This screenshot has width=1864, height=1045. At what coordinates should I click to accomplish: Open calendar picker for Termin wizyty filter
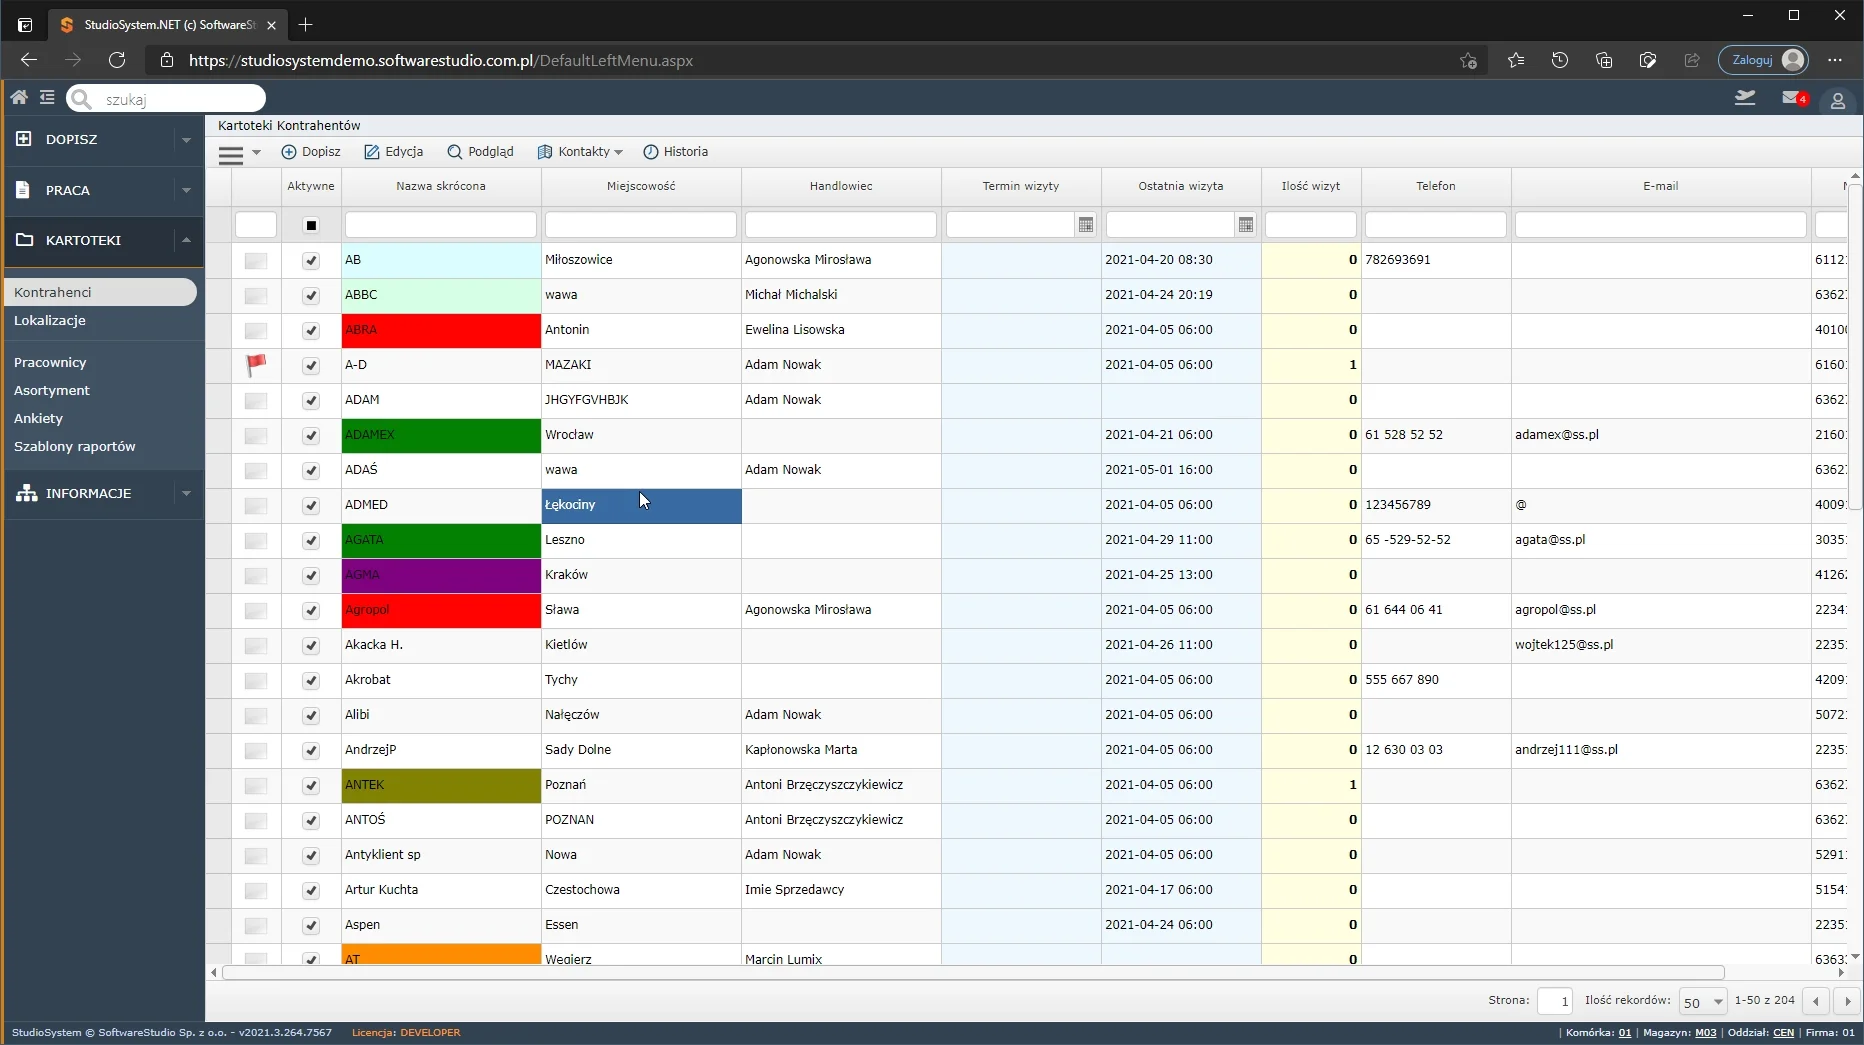click(1086, 225)
